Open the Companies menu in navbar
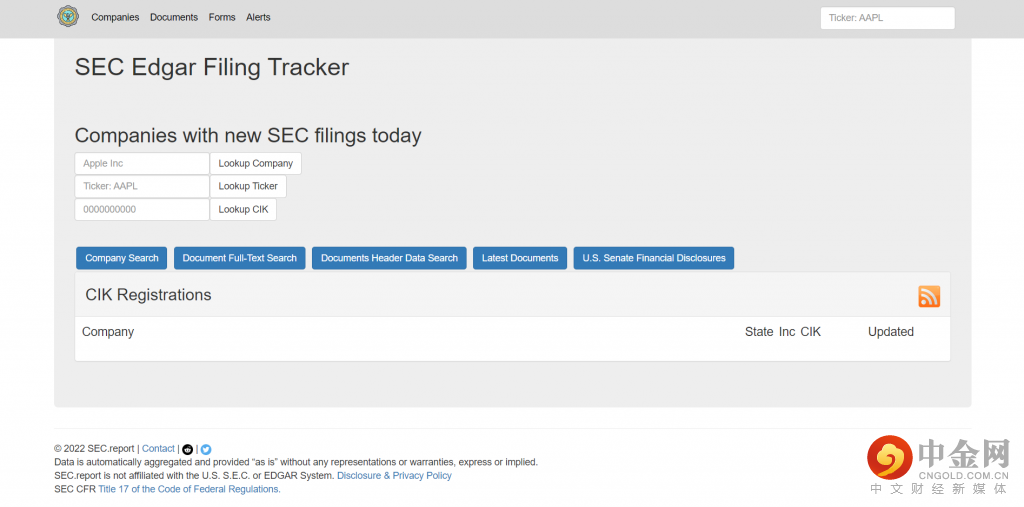The width and height of the screenshot is (1024, 507). click(115, 17)
